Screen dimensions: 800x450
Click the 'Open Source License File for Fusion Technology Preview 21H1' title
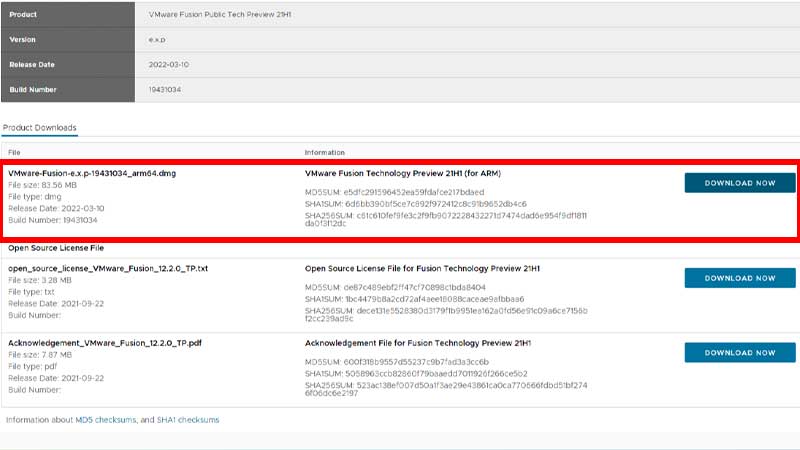click(422, 268)
